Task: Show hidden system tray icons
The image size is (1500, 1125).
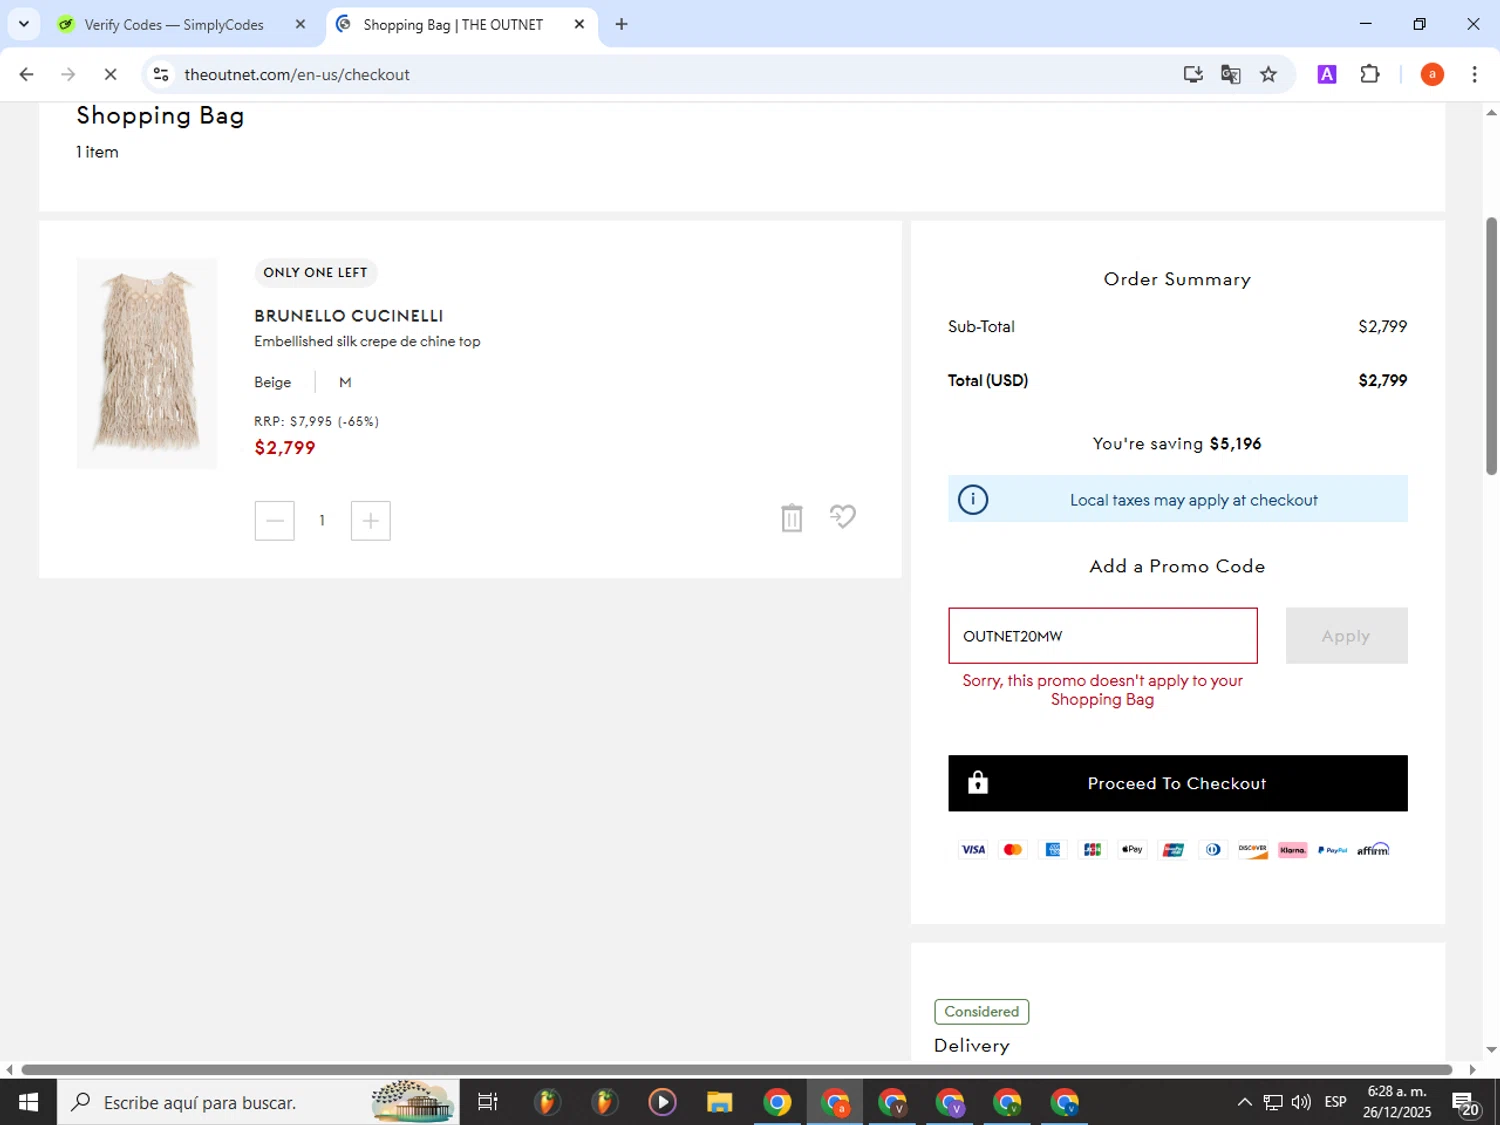Action: point(1244,1102)
